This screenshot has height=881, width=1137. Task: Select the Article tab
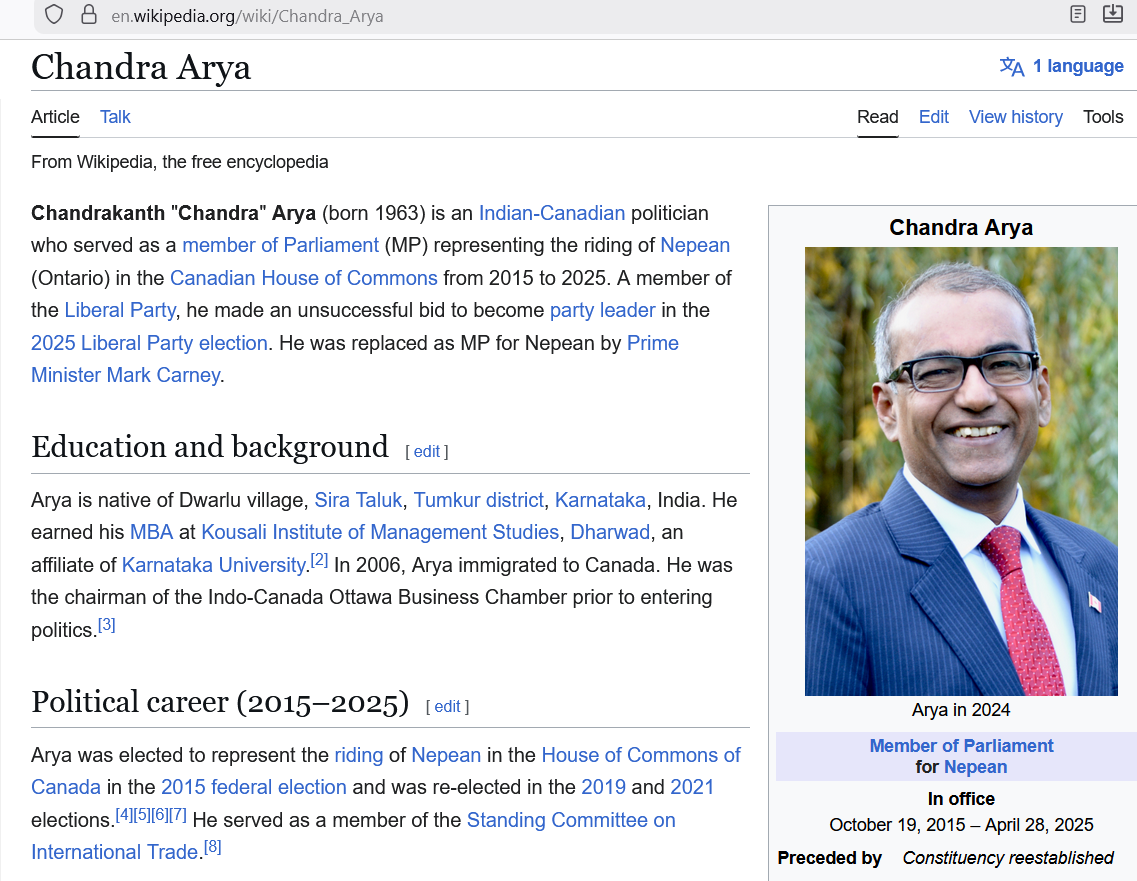[x=55, y=117]
